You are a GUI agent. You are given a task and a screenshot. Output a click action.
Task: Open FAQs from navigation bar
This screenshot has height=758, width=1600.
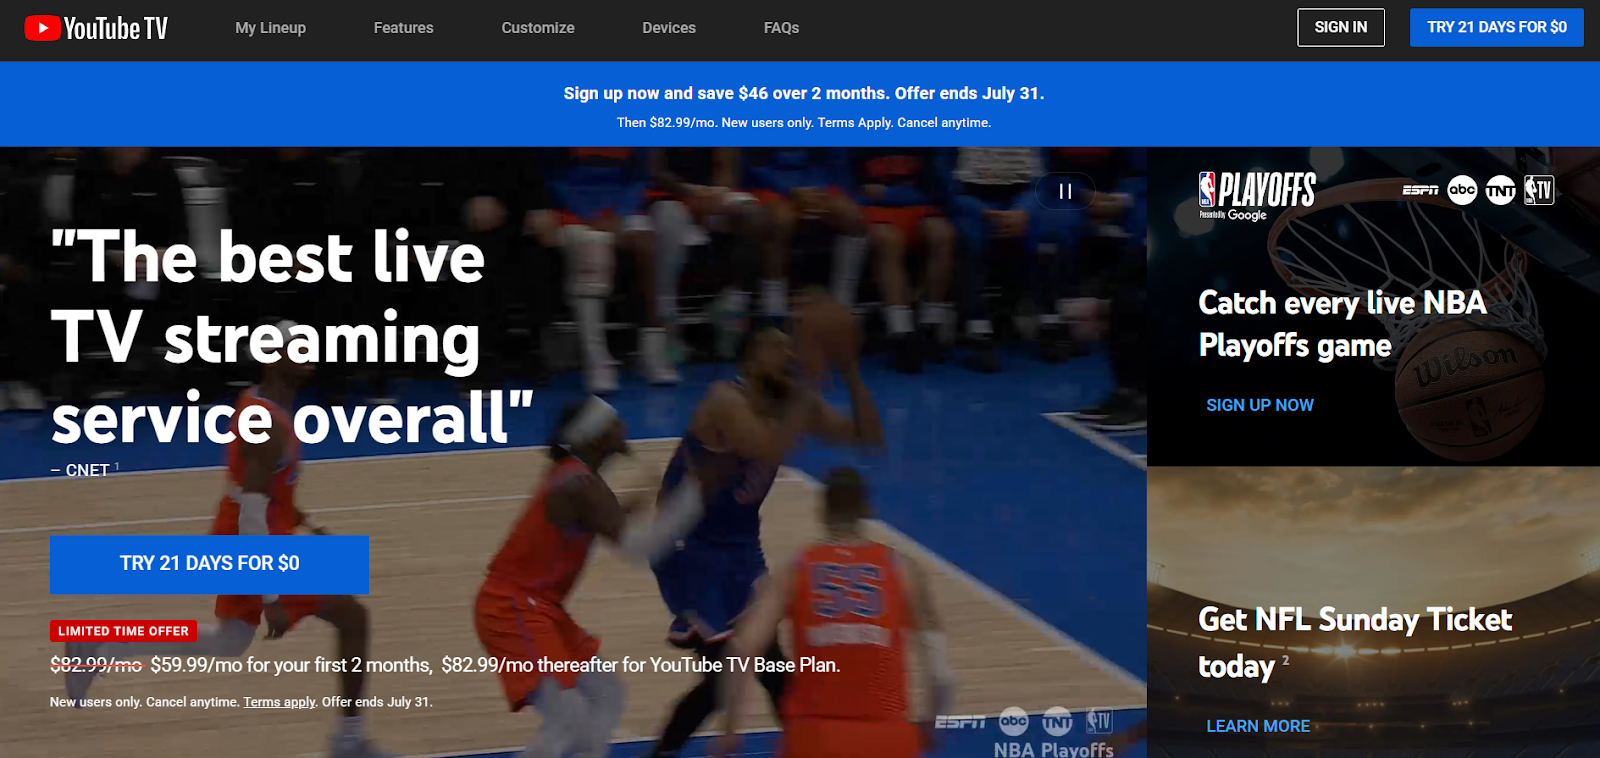781,28
